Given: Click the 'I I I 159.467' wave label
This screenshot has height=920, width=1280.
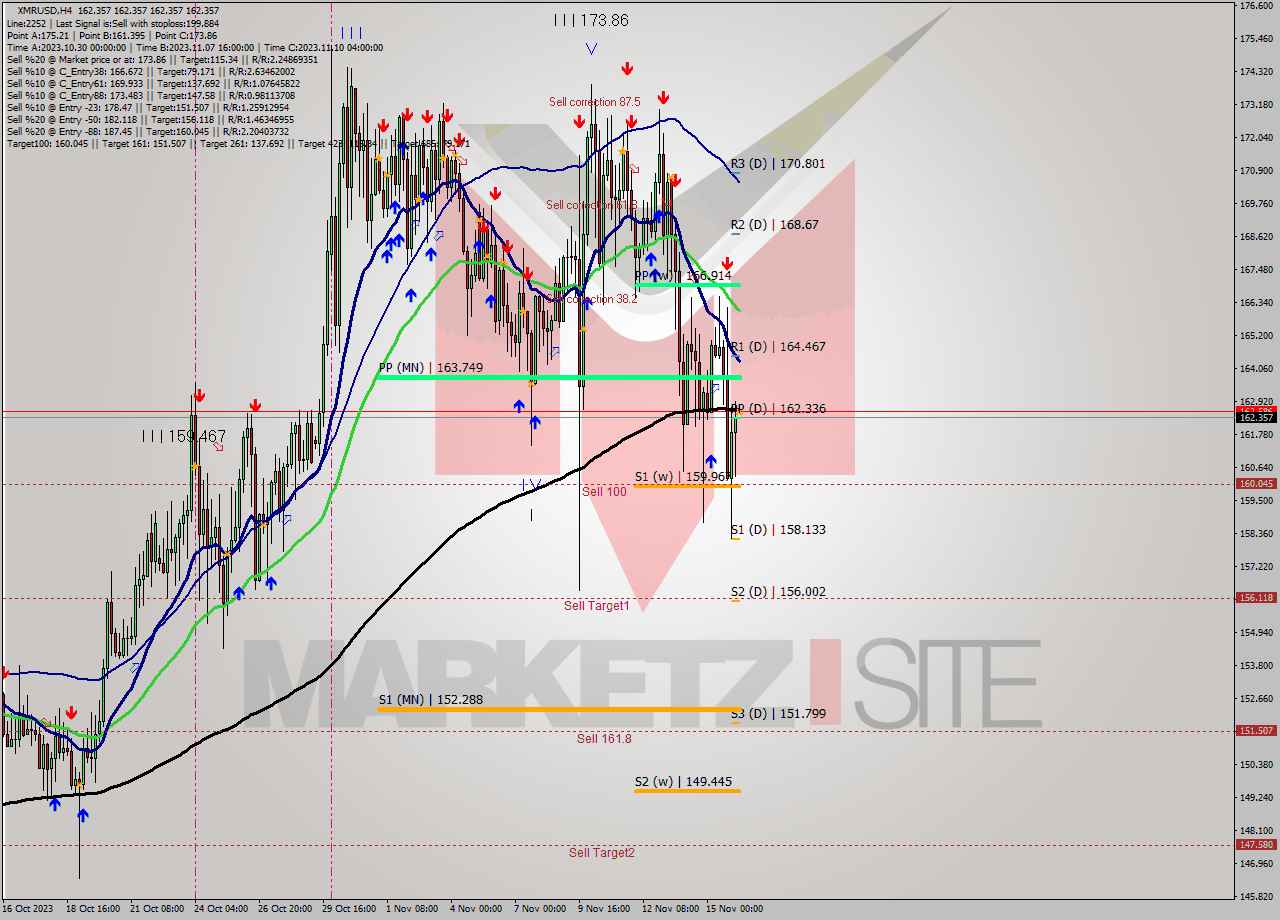Looking at the screenshot, I should (x=183, y=437).
